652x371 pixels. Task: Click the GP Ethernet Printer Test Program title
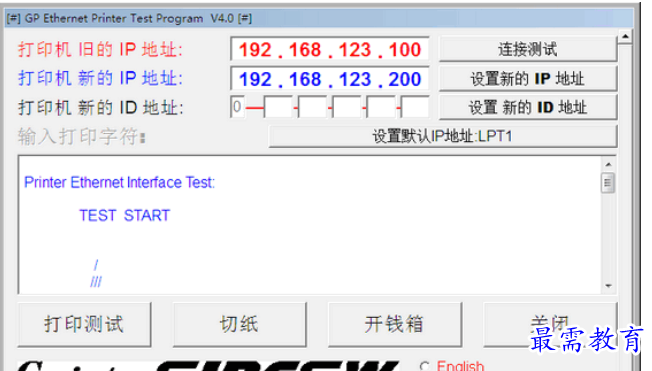pyautogui.click(x=129, y=19)
